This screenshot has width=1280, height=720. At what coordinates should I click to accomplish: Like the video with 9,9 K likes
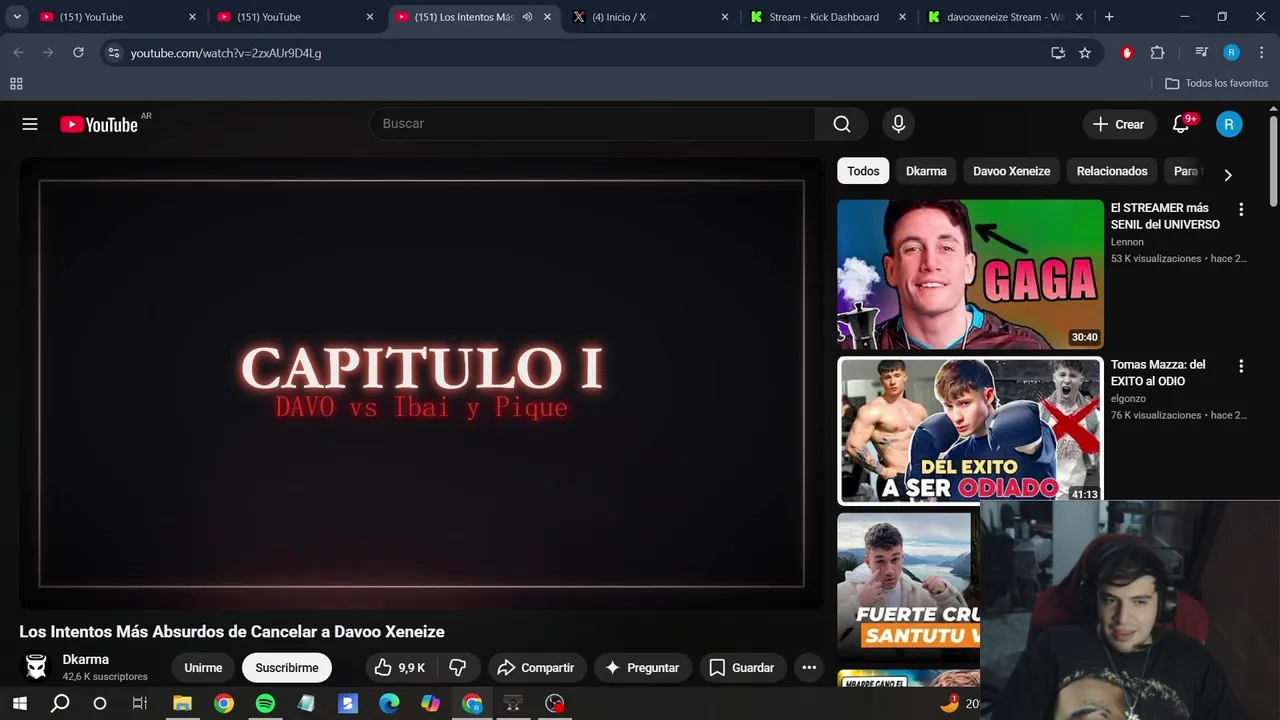(x=399, y=667)
